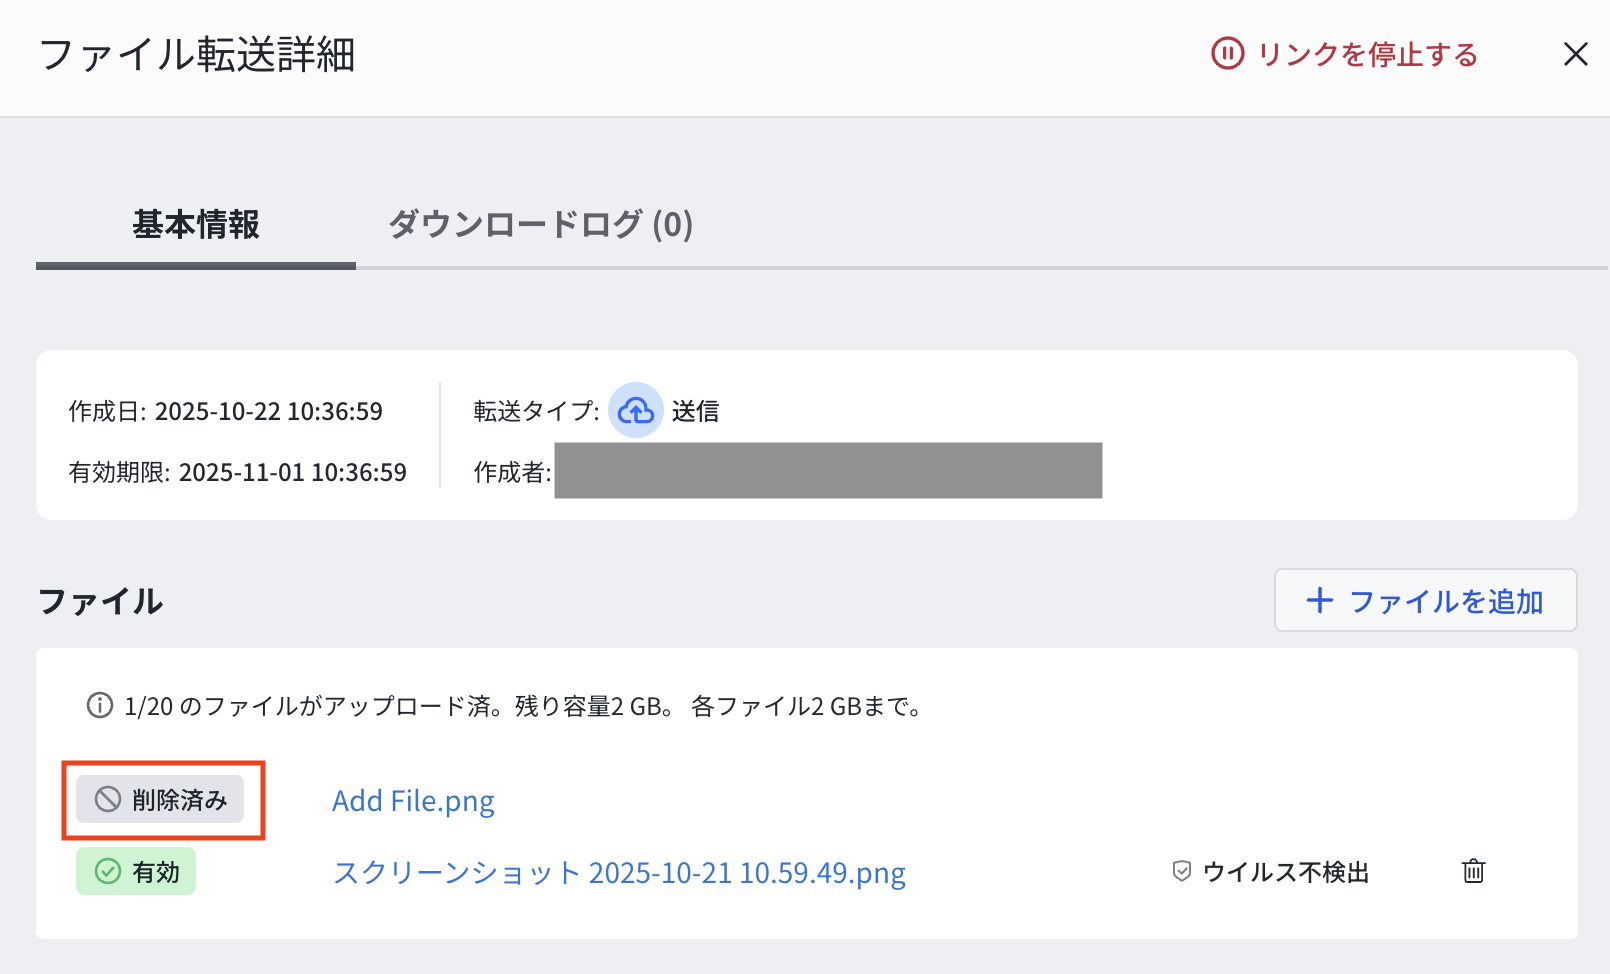Delete the スクリーンショット file with trash icon
Viewport: 1610px width, 974px height.
click(1473, 871)
